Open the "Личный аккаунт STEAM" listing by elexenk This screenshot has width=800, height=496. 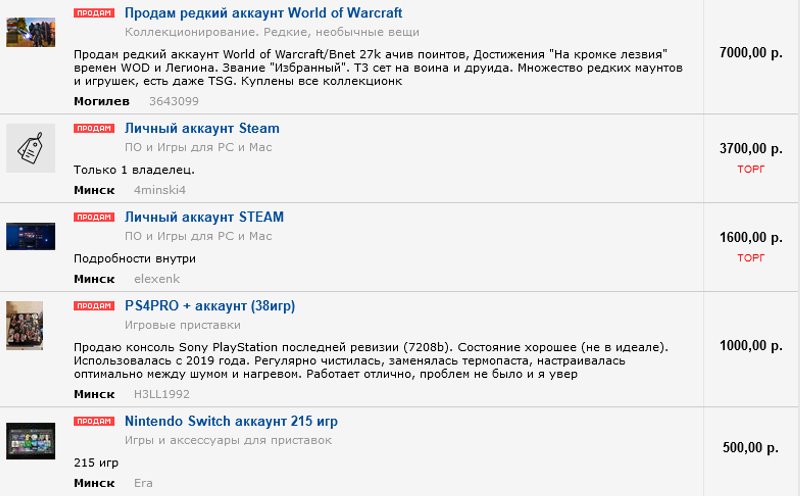tap(204, 217)
